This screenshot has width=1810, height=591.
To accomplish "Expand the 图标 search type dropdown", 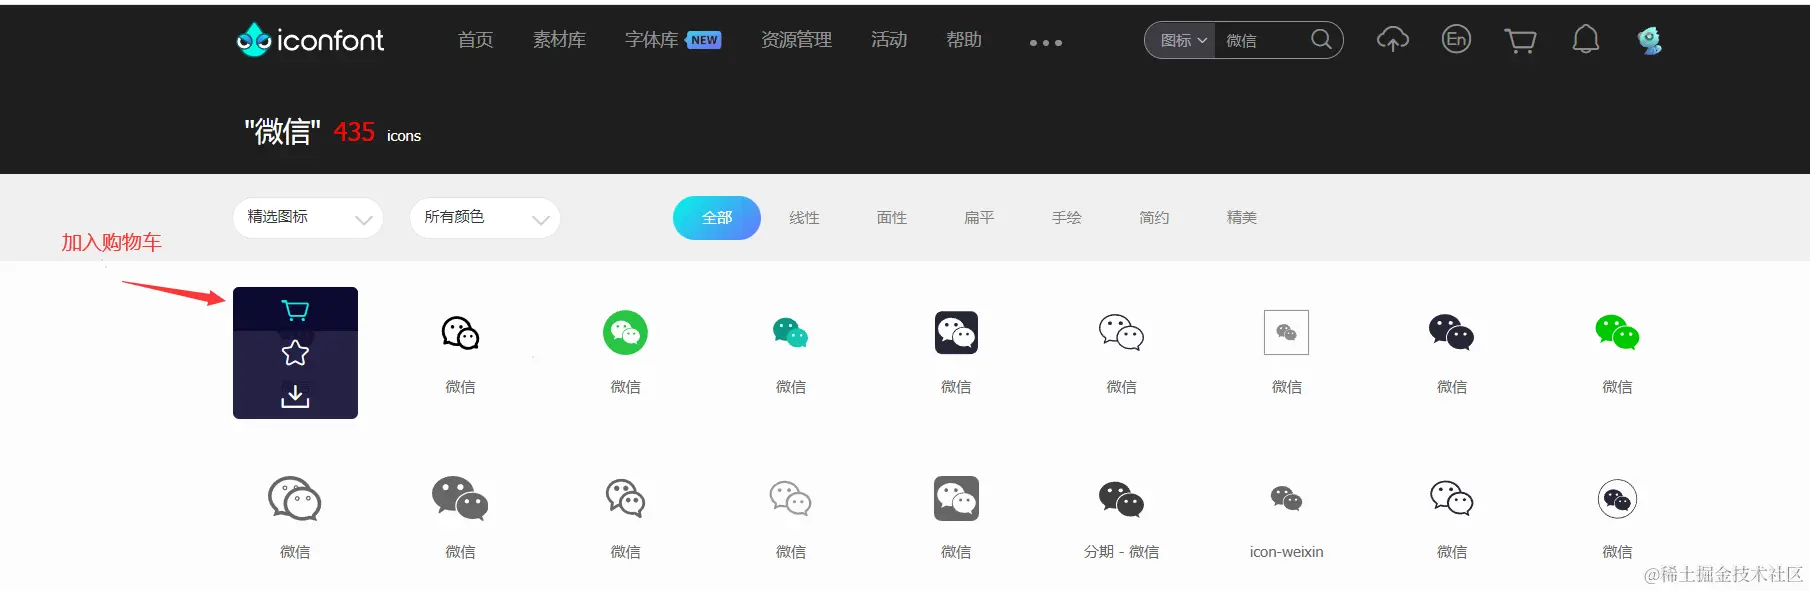I will (x=1183, y=40).
